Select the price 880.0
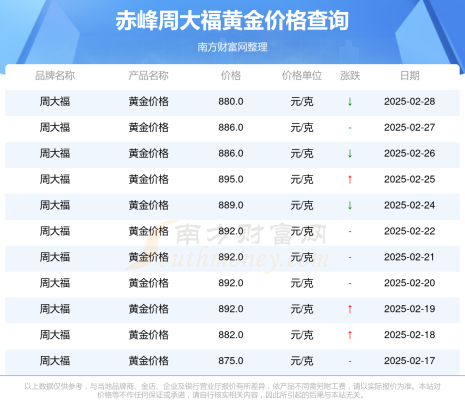The width and height of the screenshot is (465, 400). [231, 102]
